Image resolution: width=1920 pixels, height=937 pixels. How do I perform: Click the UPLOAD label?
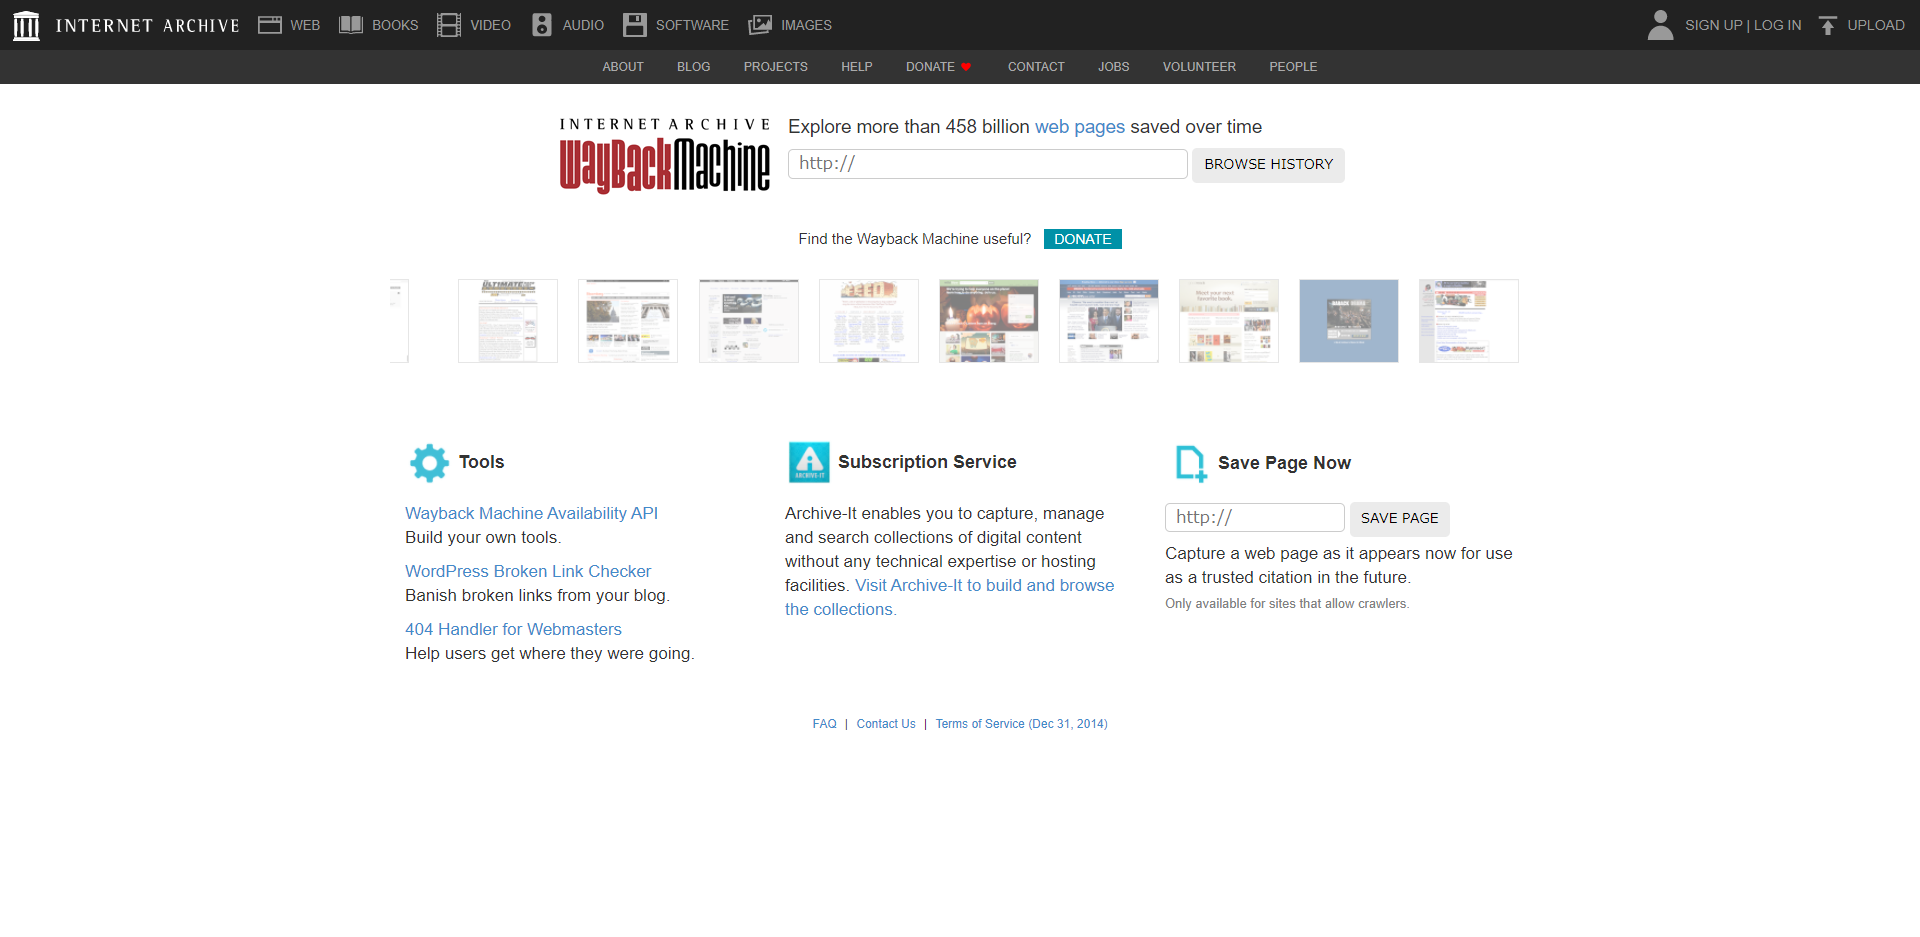coord(1876,25)
